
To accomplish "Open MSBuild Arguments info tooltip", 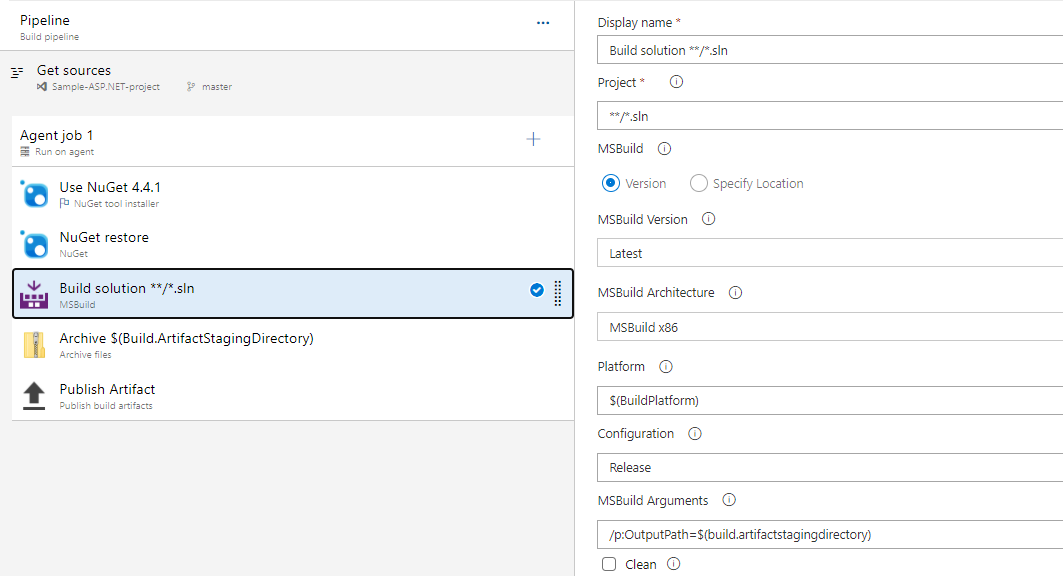I will click(729, 500).
